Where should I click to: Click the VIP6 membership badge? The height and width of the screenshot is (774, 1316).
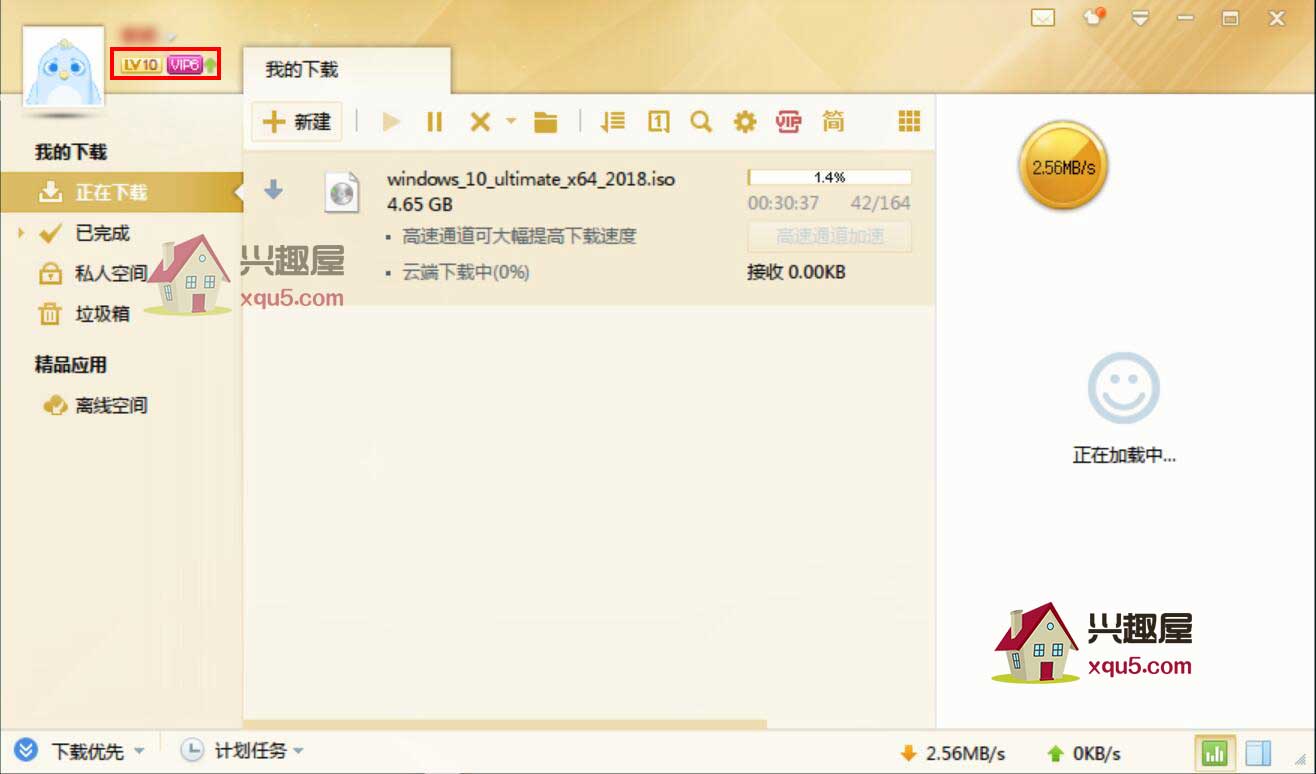(185, 65)
